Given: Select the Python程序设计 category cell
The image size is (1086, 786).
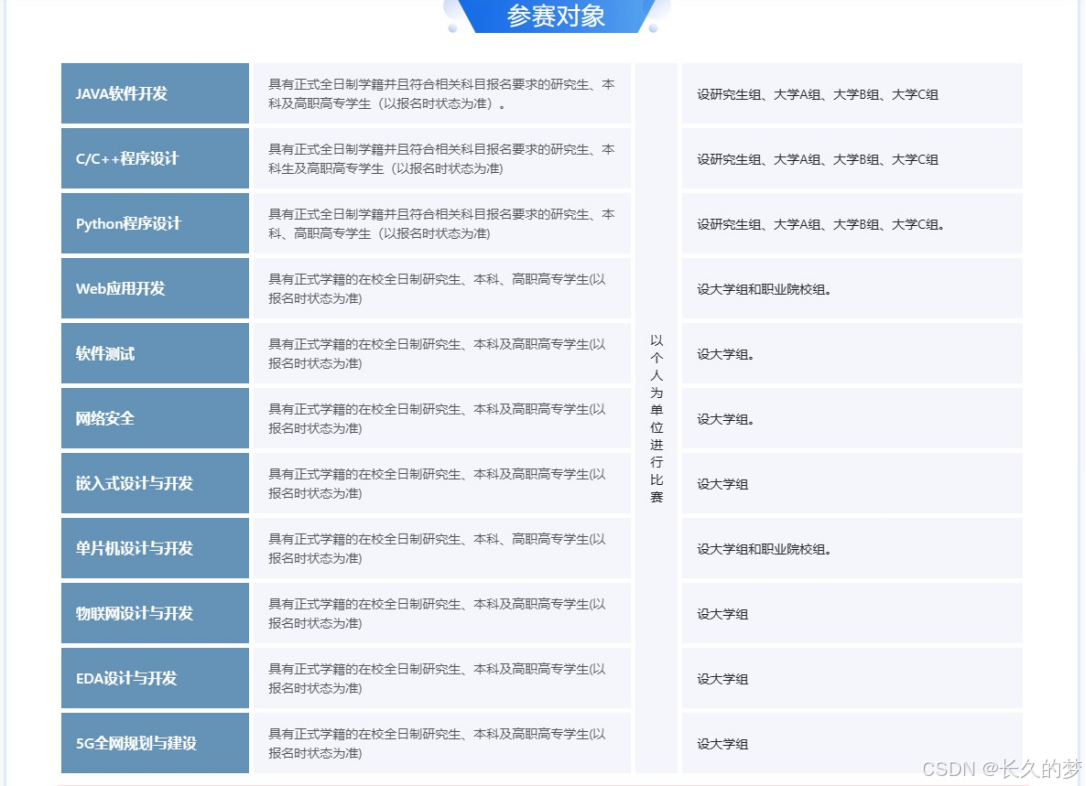Looking at the screenshot, I should tap(155, 224).
